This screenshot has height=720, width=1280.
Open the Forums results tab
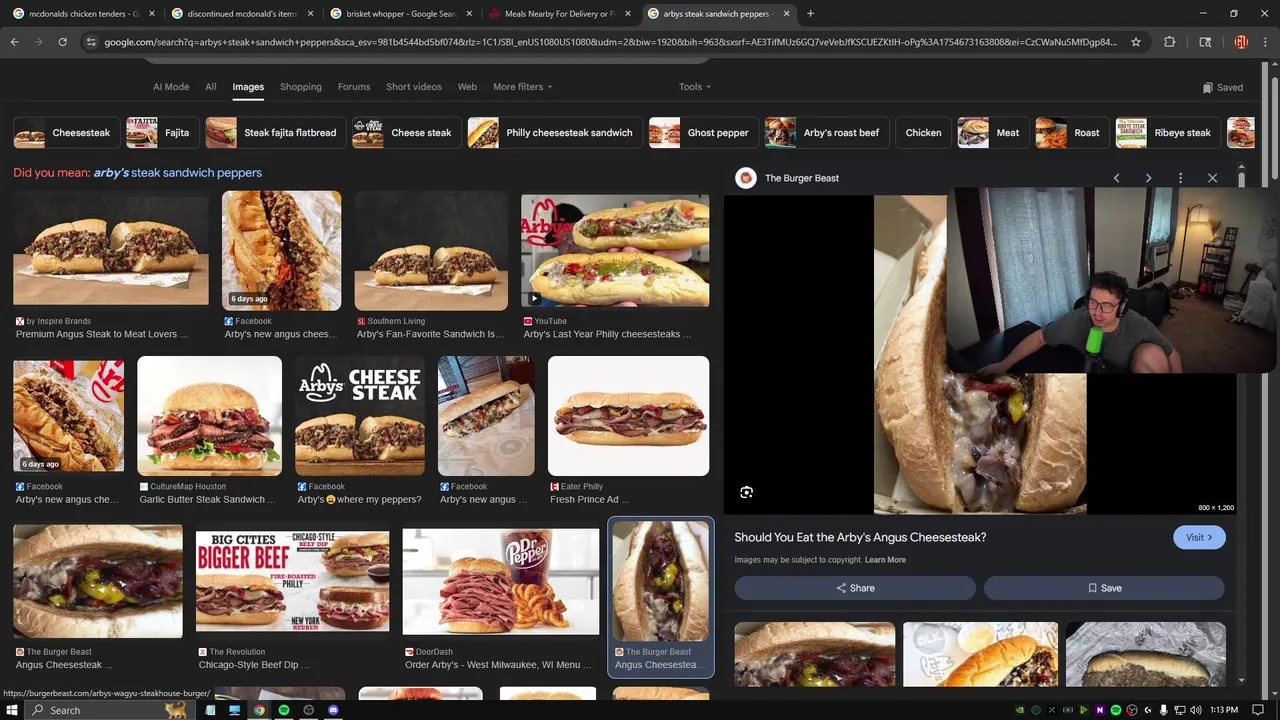click(x=354, y=87)
